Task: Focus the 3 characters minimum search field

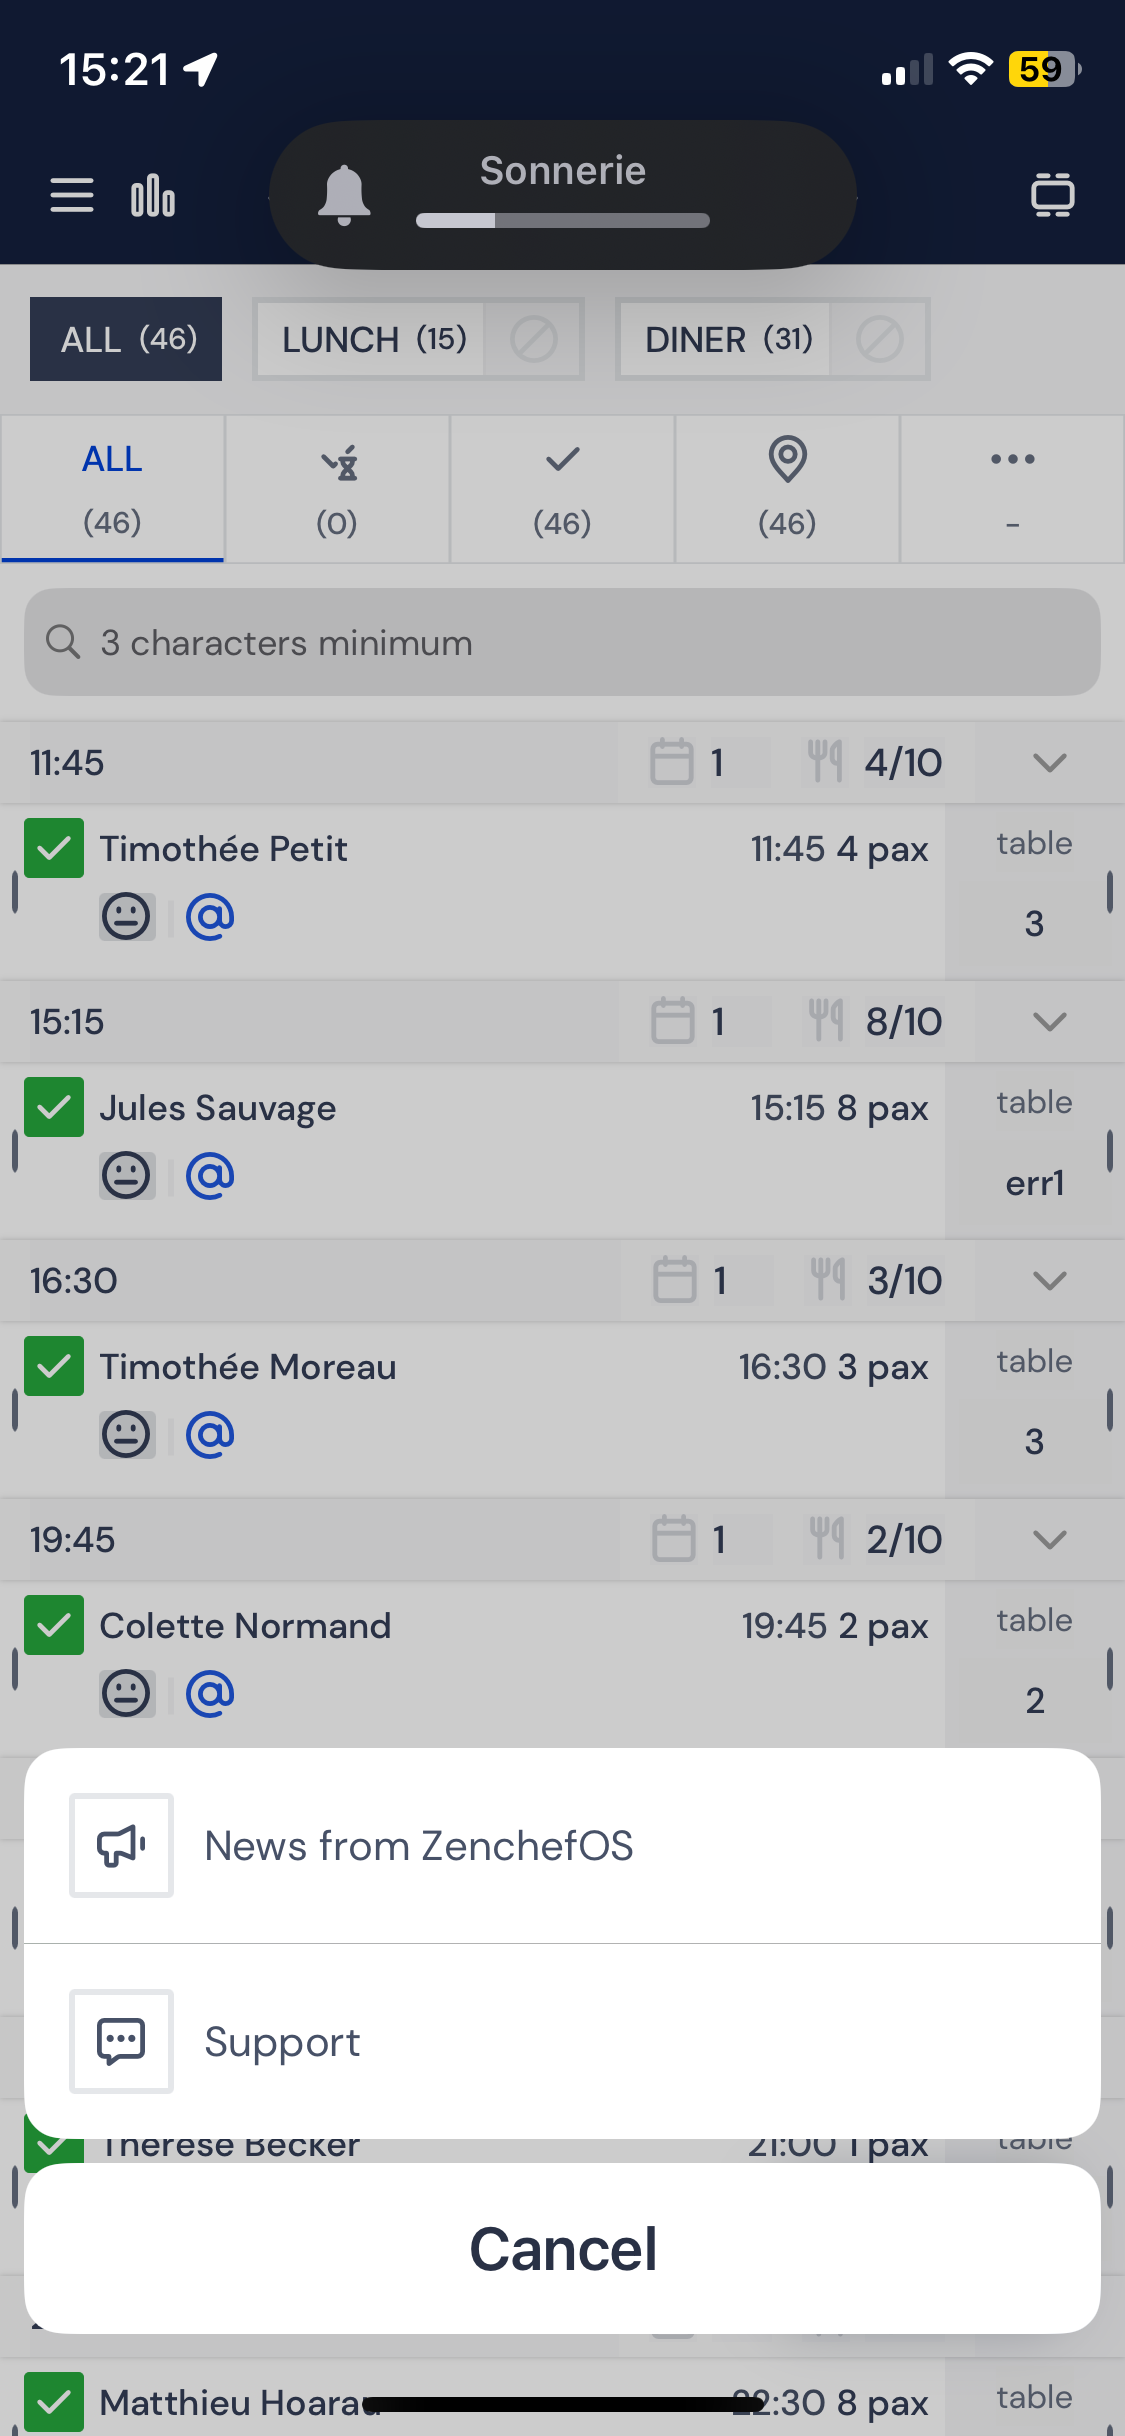Action: tap(562, 642)
